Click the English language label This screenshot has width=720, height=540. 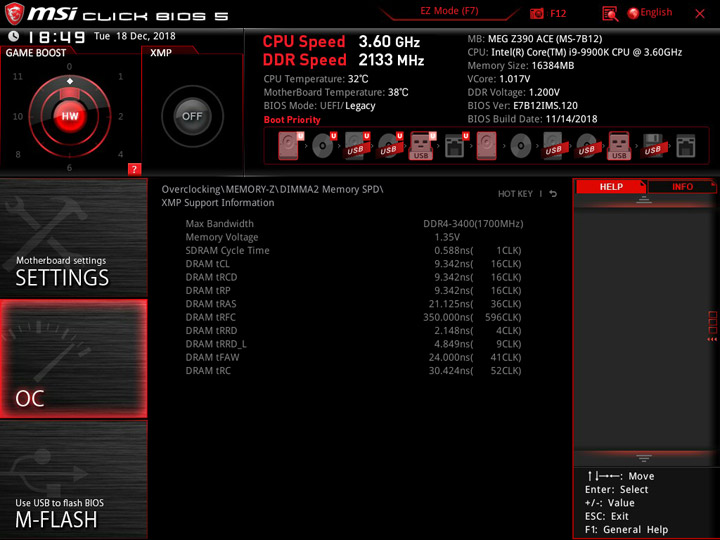(x=656, y=12)
